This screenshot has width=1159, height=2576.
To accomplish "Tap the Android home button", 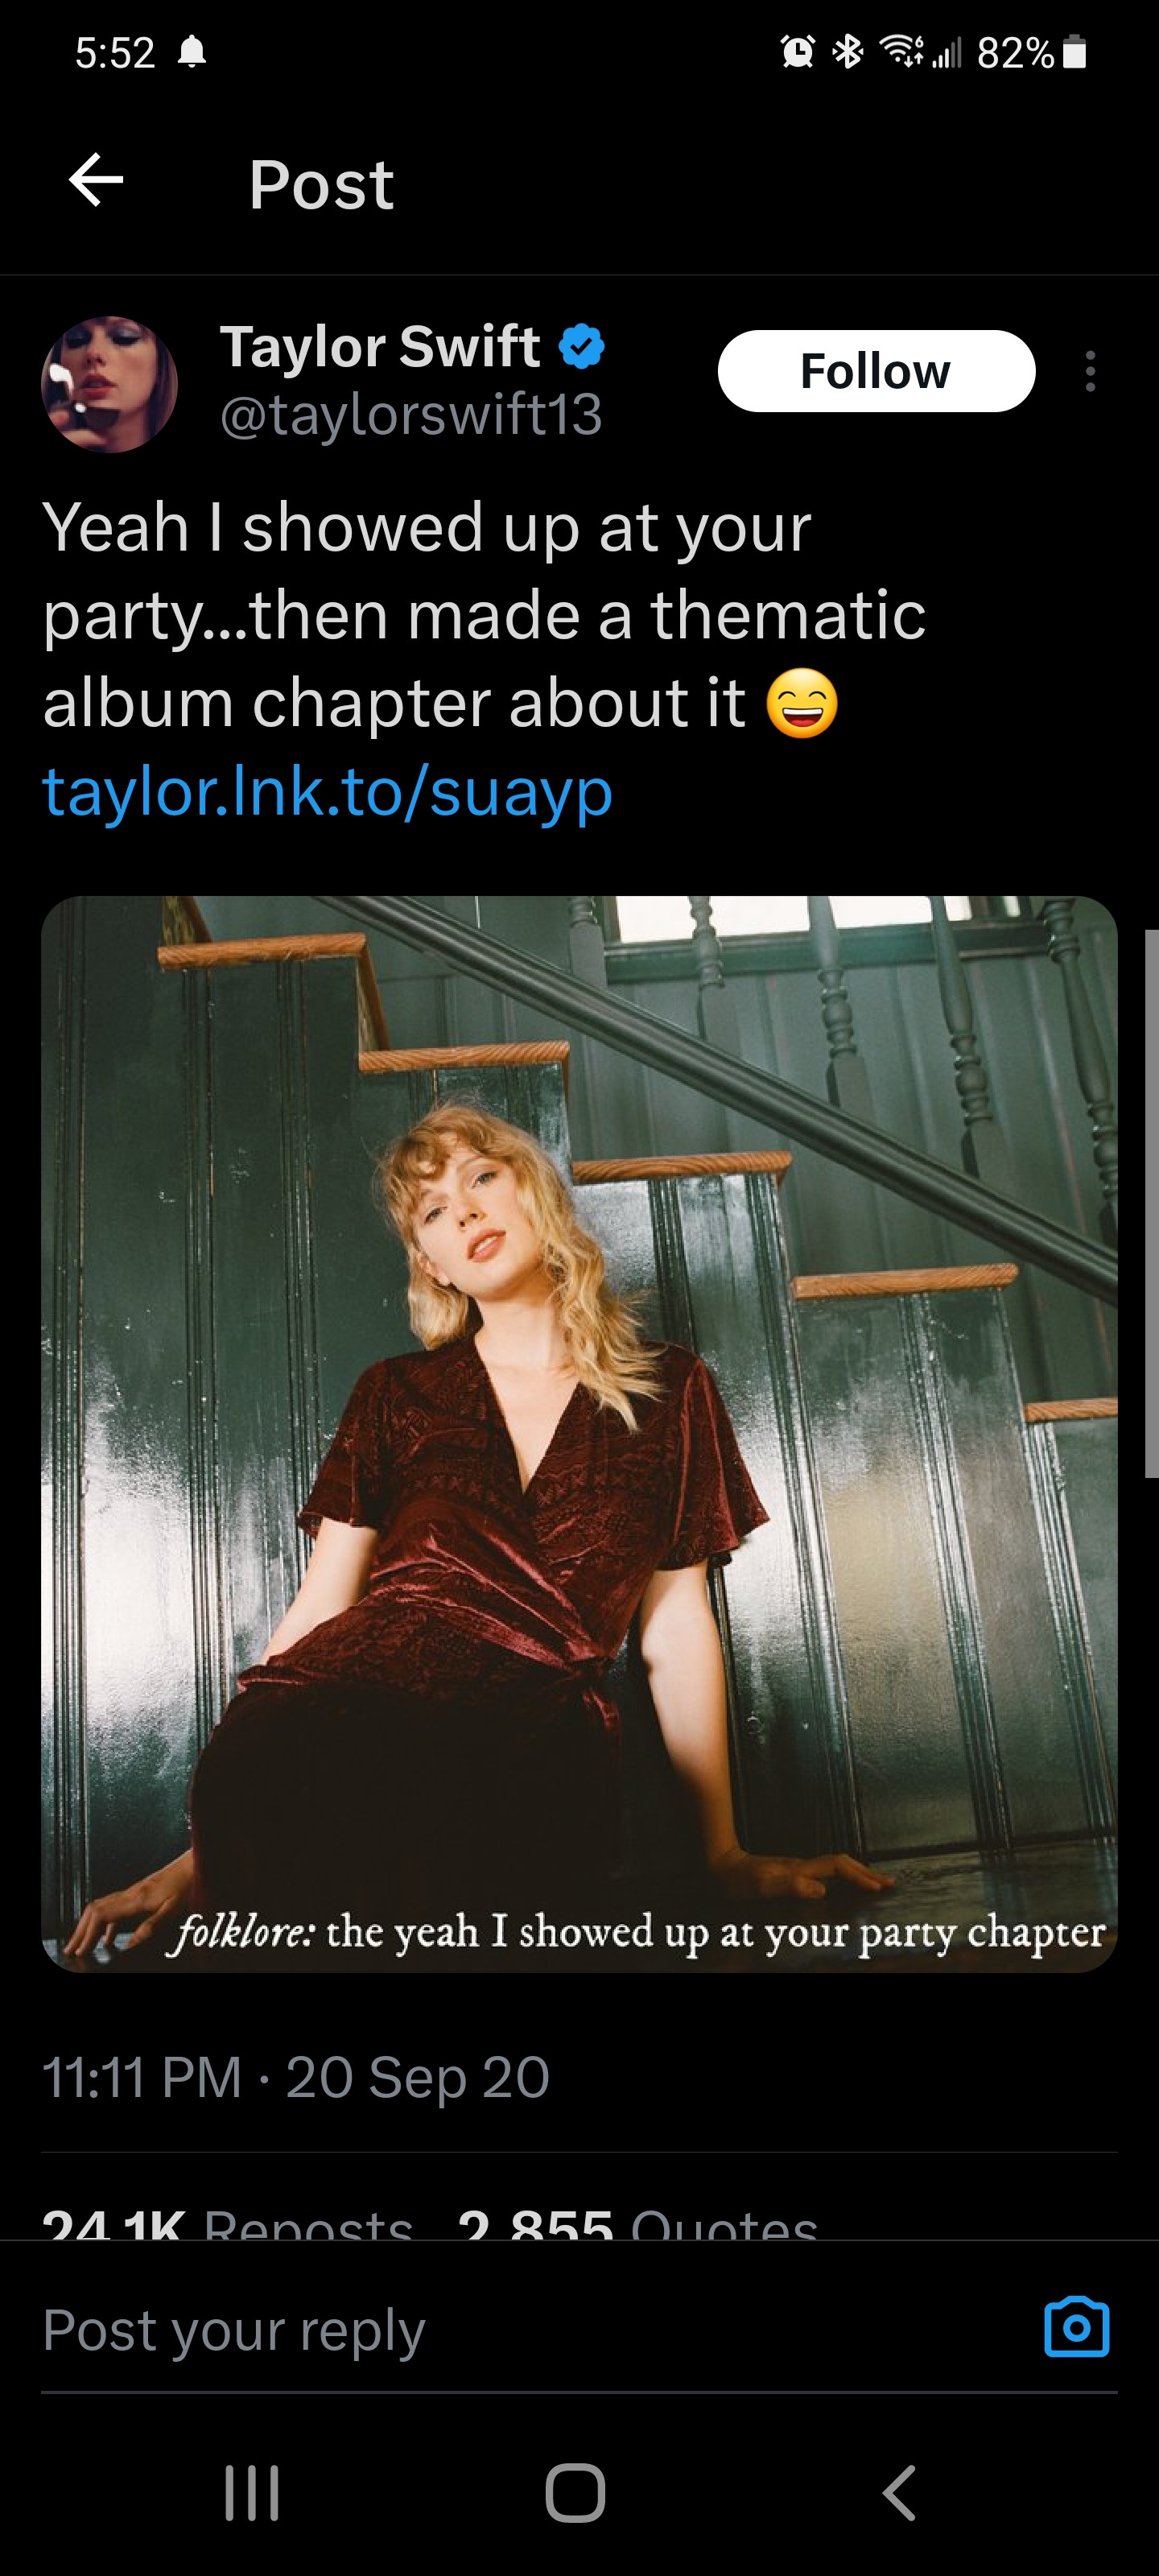I will click(x=575, y=2492).
